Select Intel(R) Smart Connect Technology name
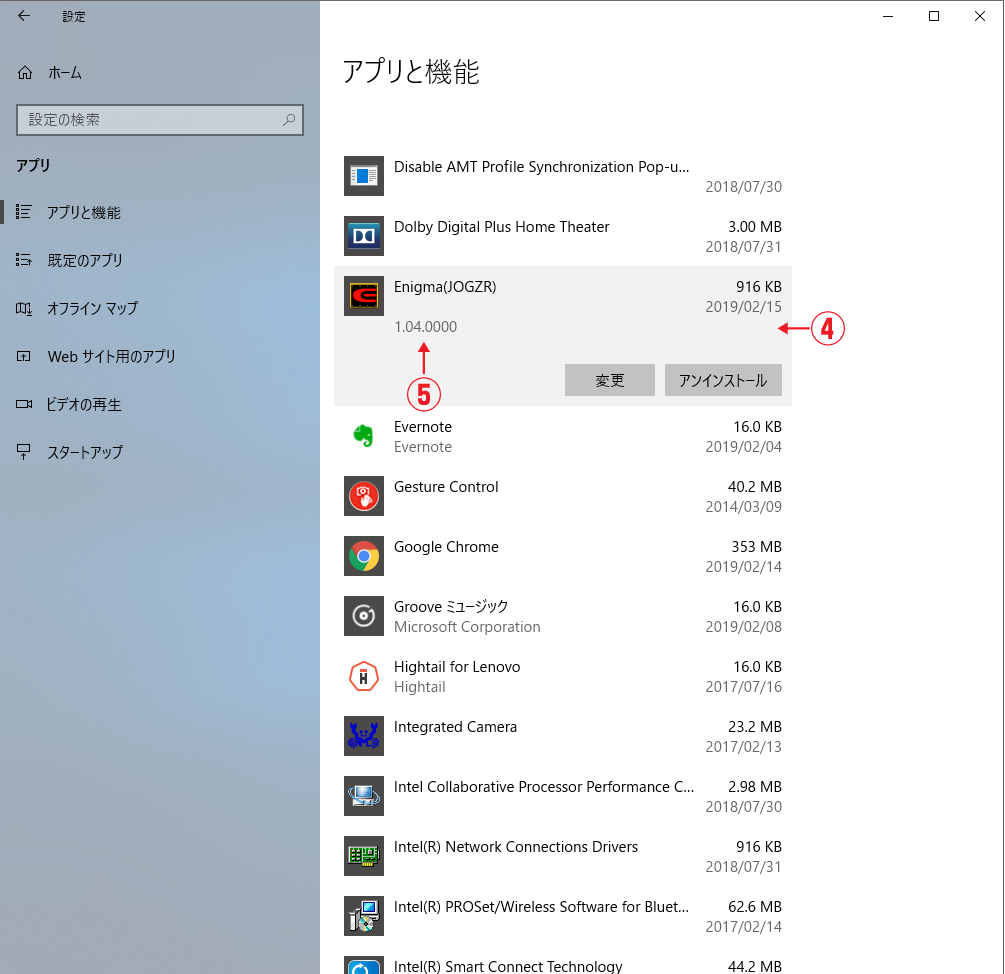 tap(508, 966)
